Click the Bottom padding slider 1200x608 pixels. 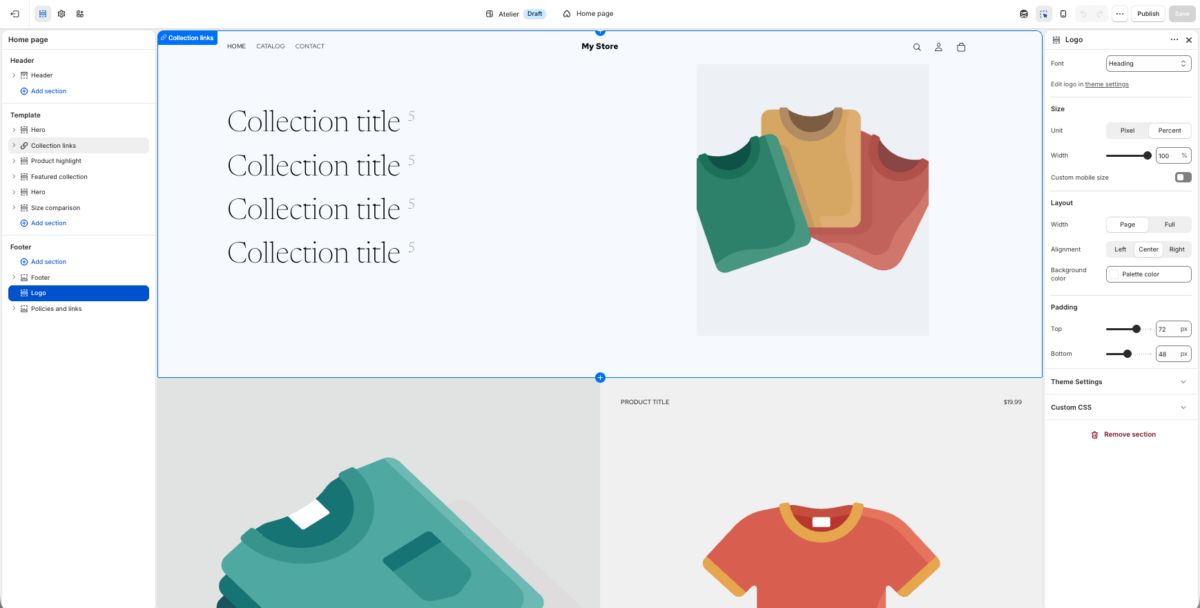click(x=1128, y=353)
